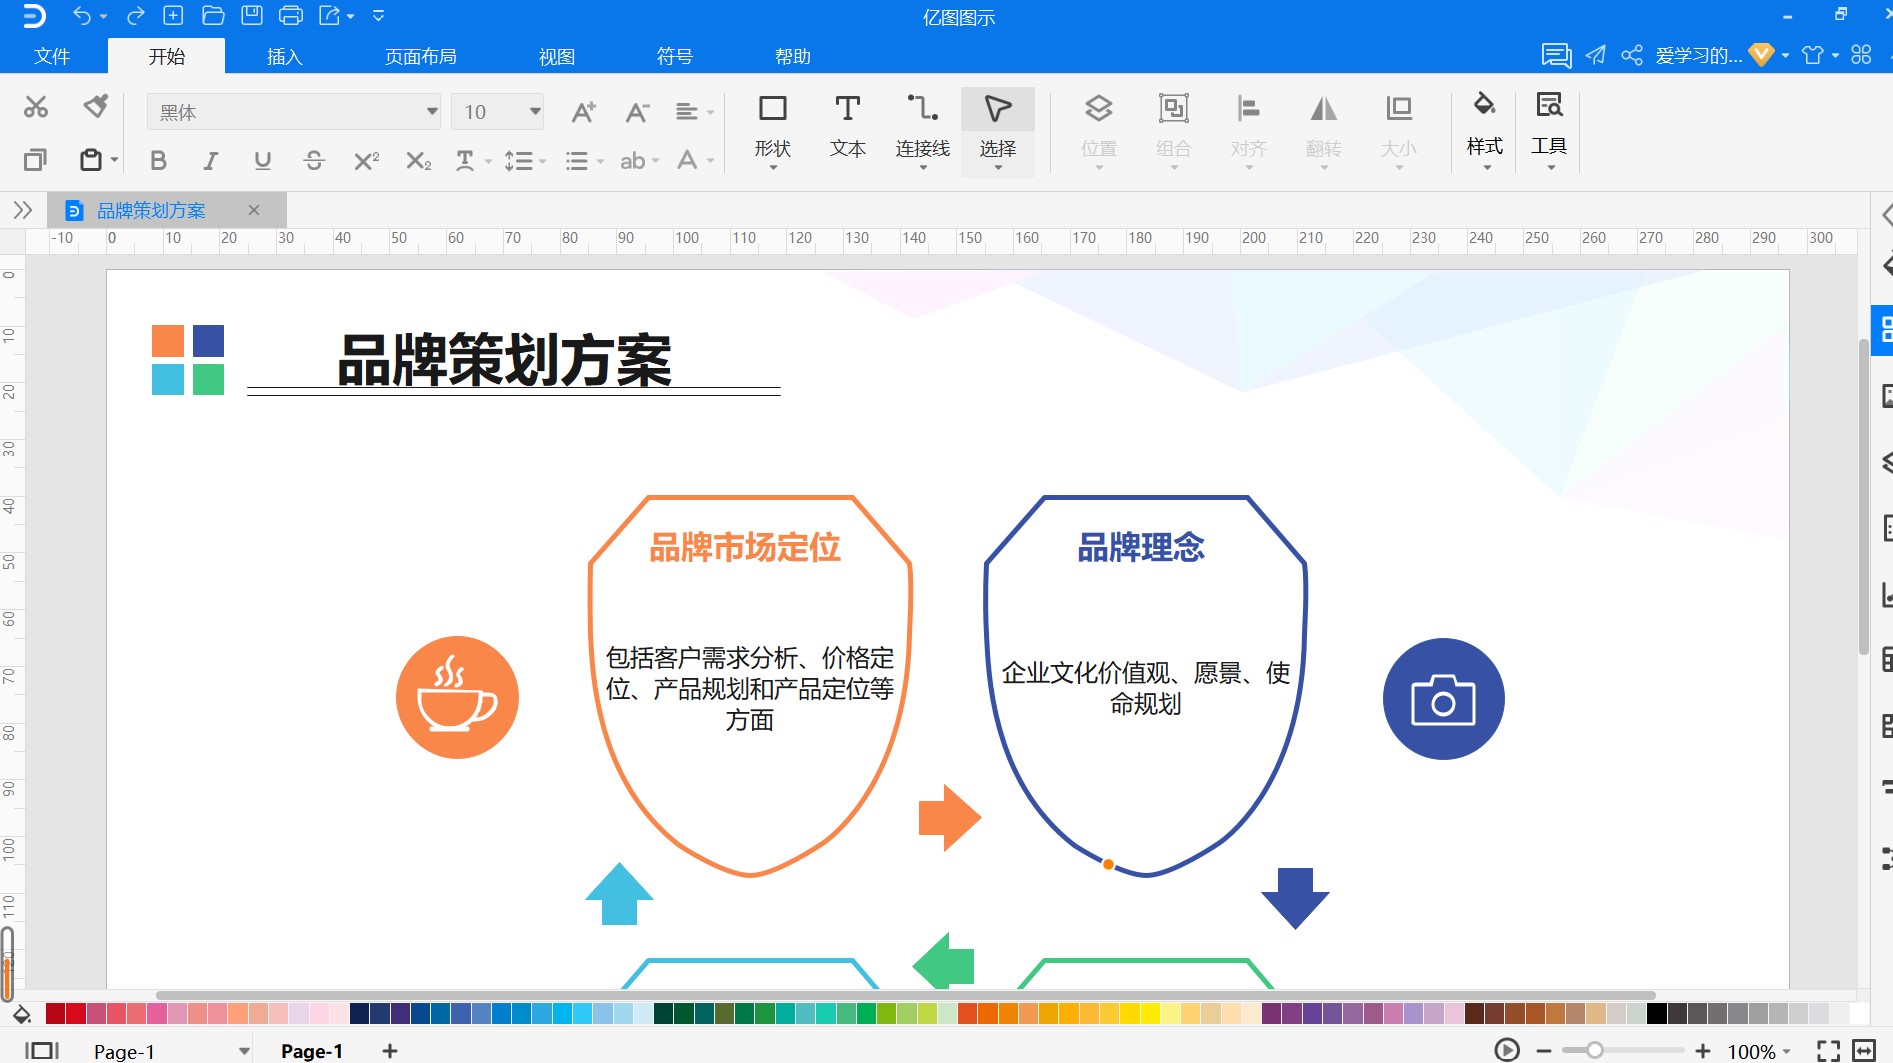
Task: Close the 品牌策划方案 document tab
Action: pos(254,210)
